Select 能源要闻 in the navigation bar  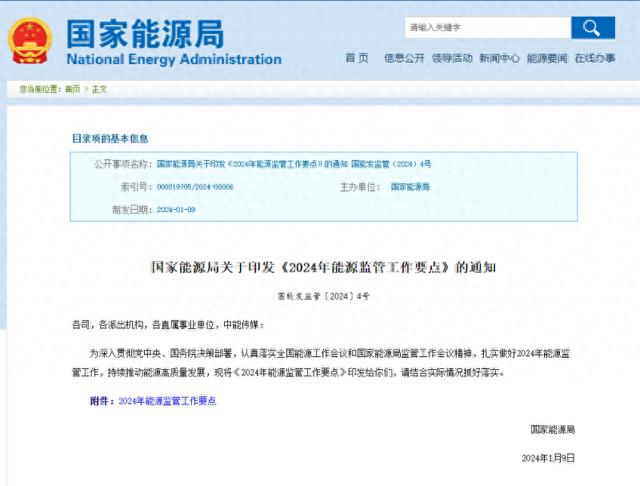click(x=546, y=58)
